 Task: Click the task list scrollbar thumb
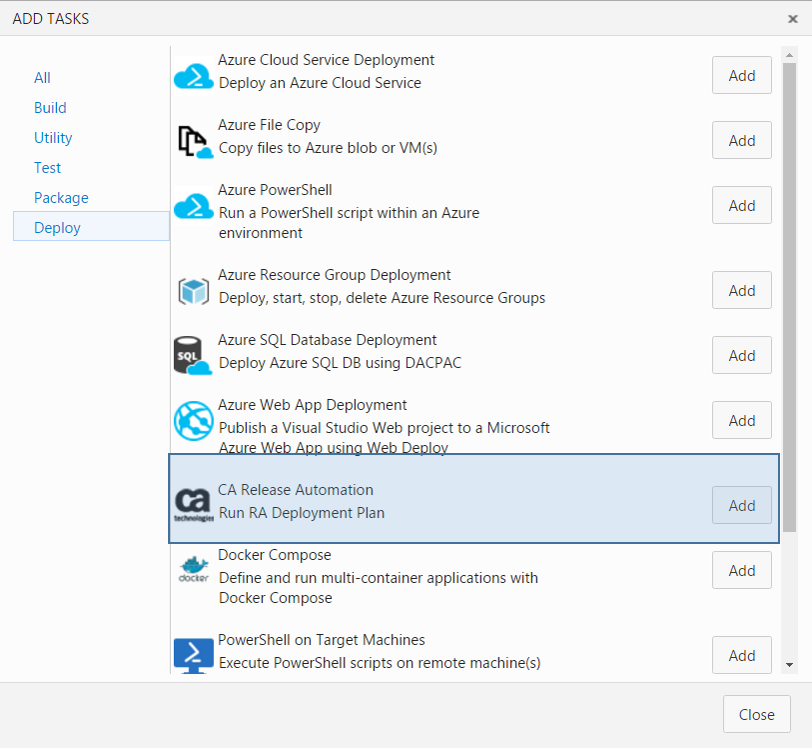[x=789, y=297]
